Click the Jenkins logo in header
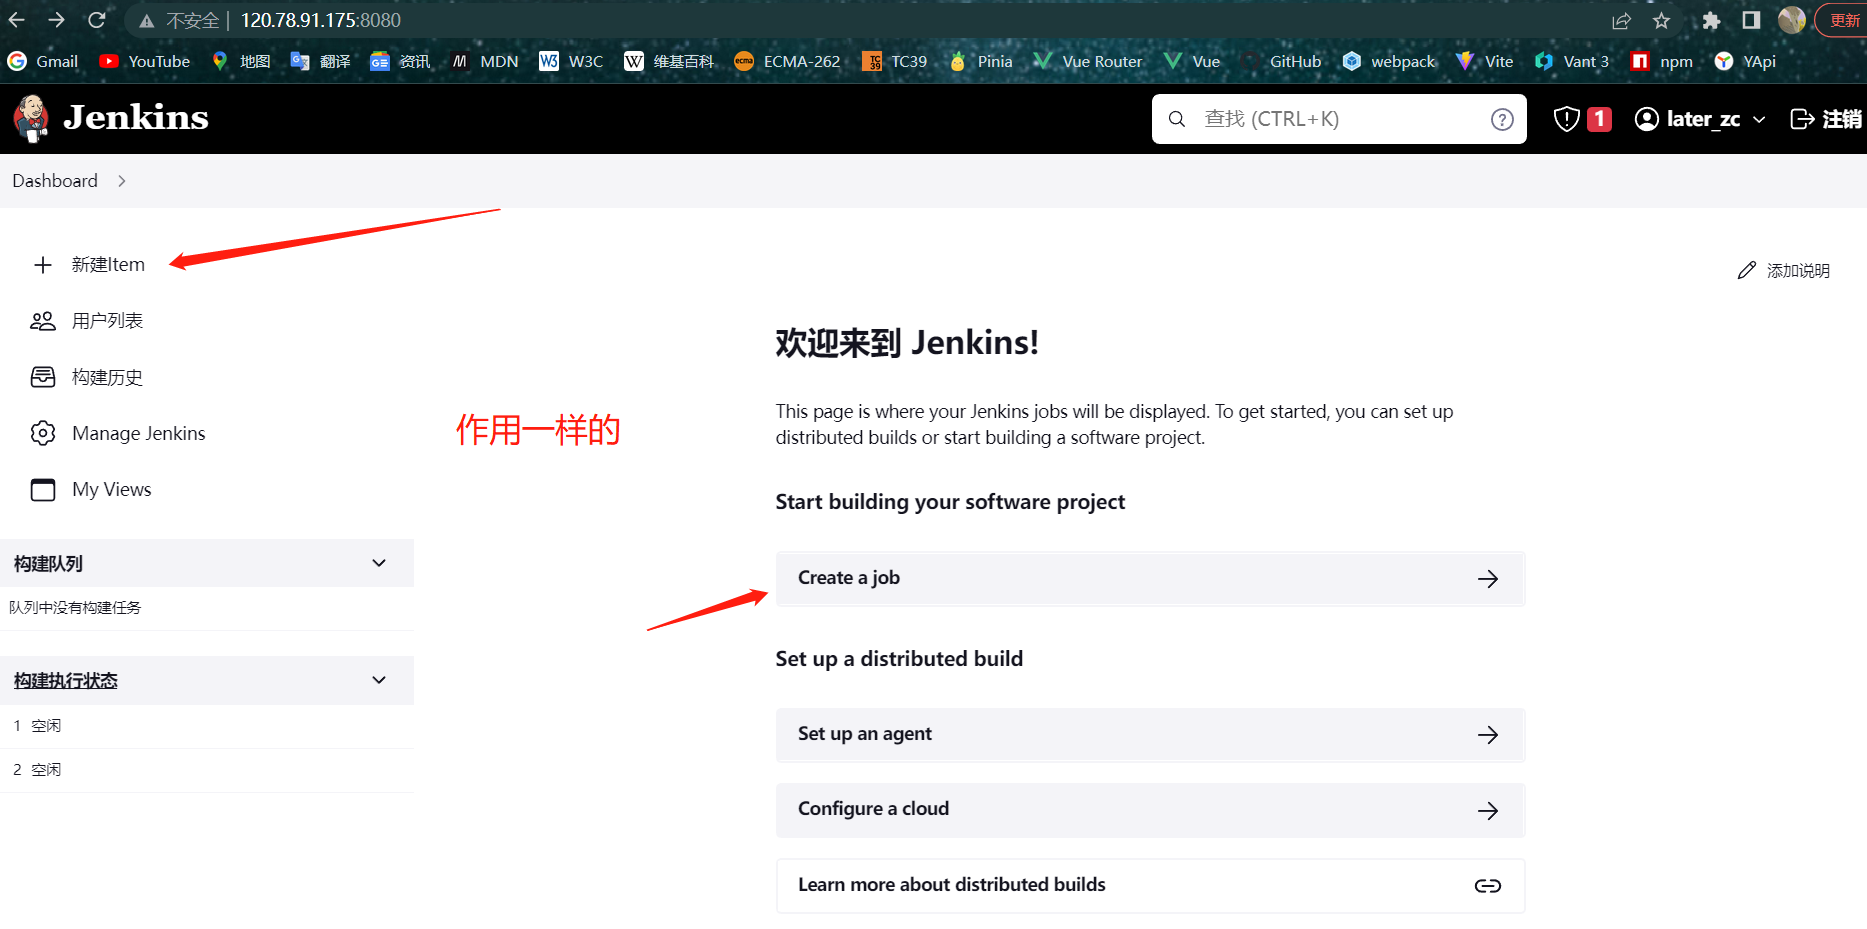Image resolution: width=1867 pixels, height=929 pixels. 111,118
